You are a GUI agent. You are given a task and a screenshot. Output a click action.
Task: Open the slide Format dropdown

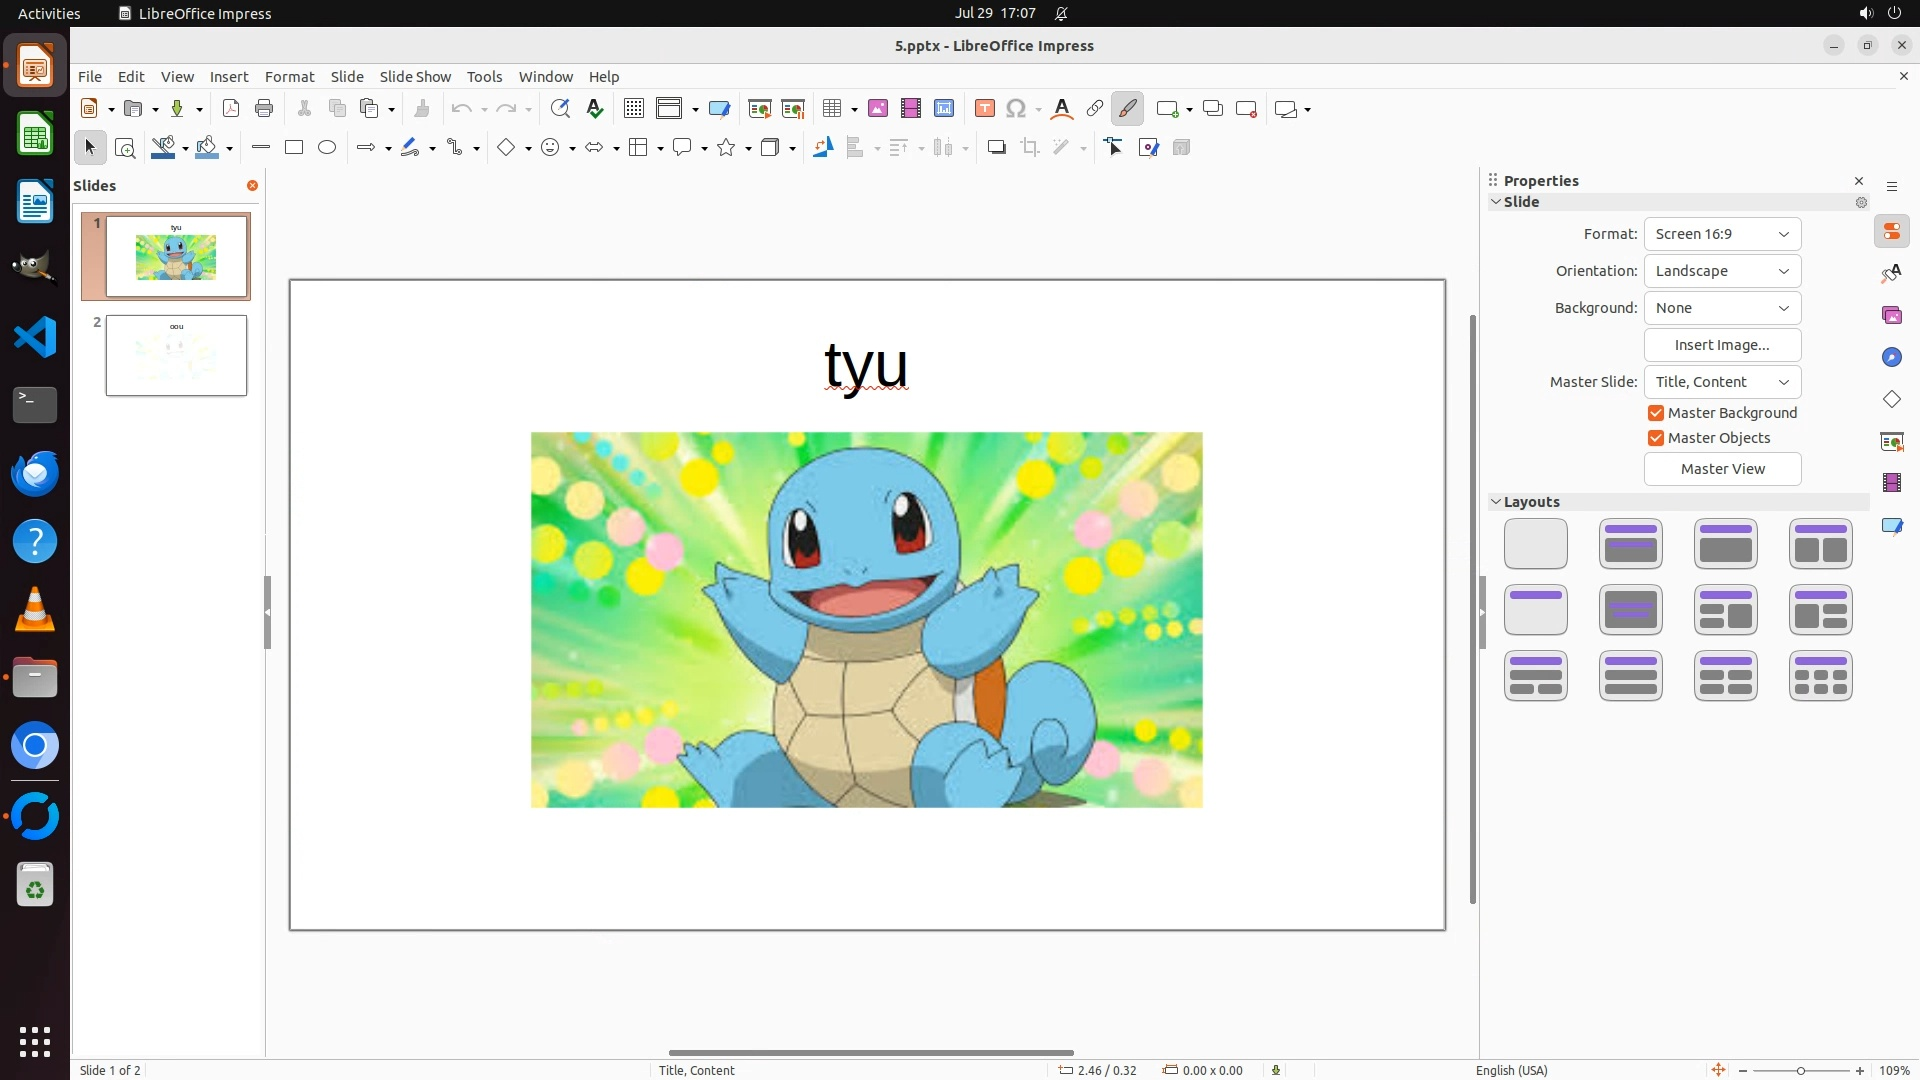1722,234
